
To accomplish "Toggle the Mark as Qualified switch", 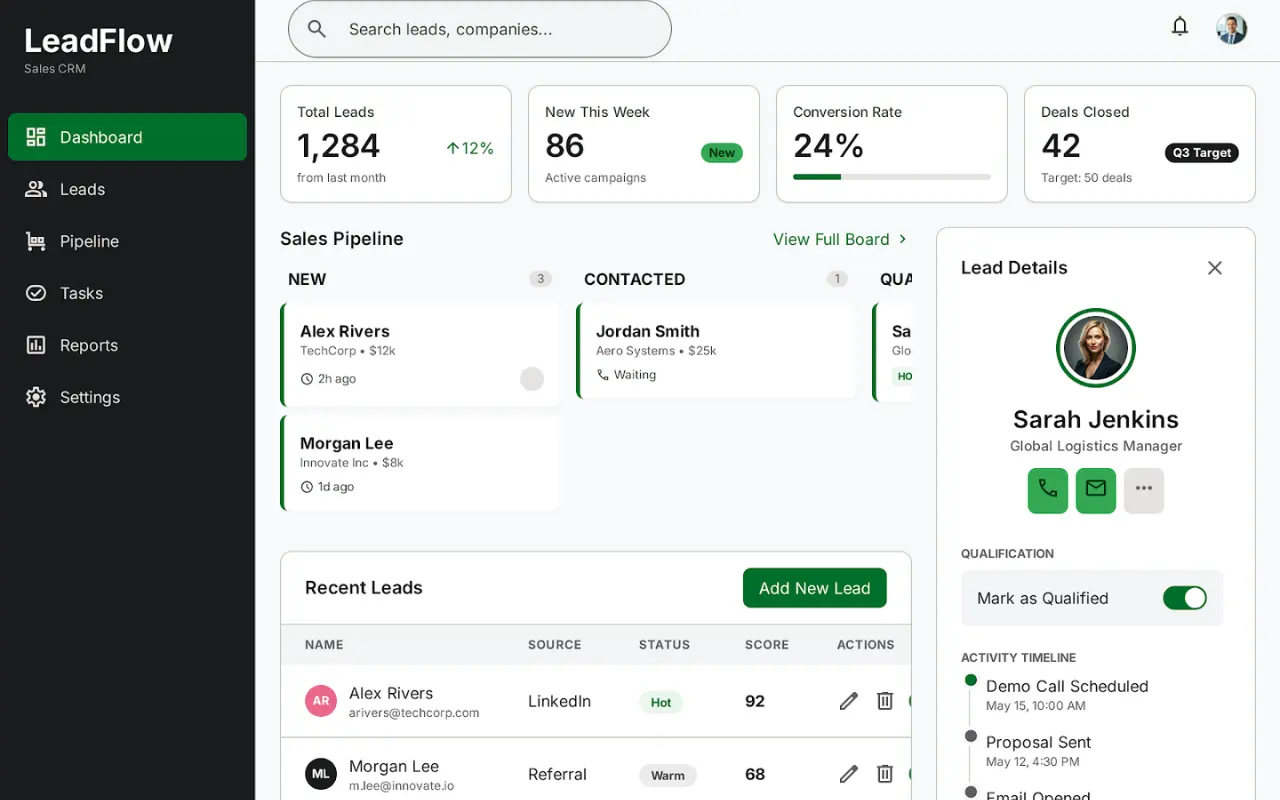I will click(1185, 598).
